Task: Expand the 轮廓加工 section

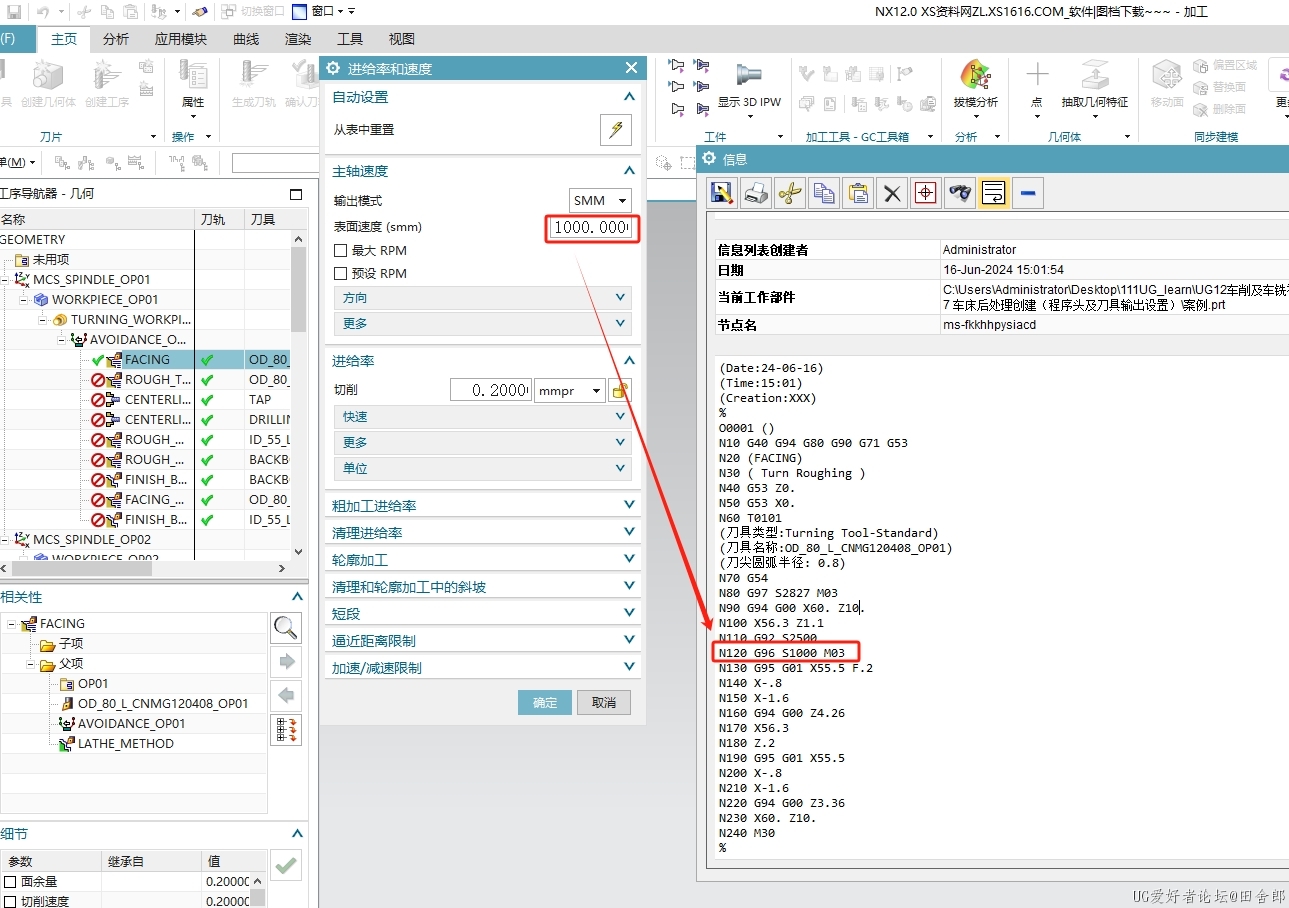Action: (481, 560)
